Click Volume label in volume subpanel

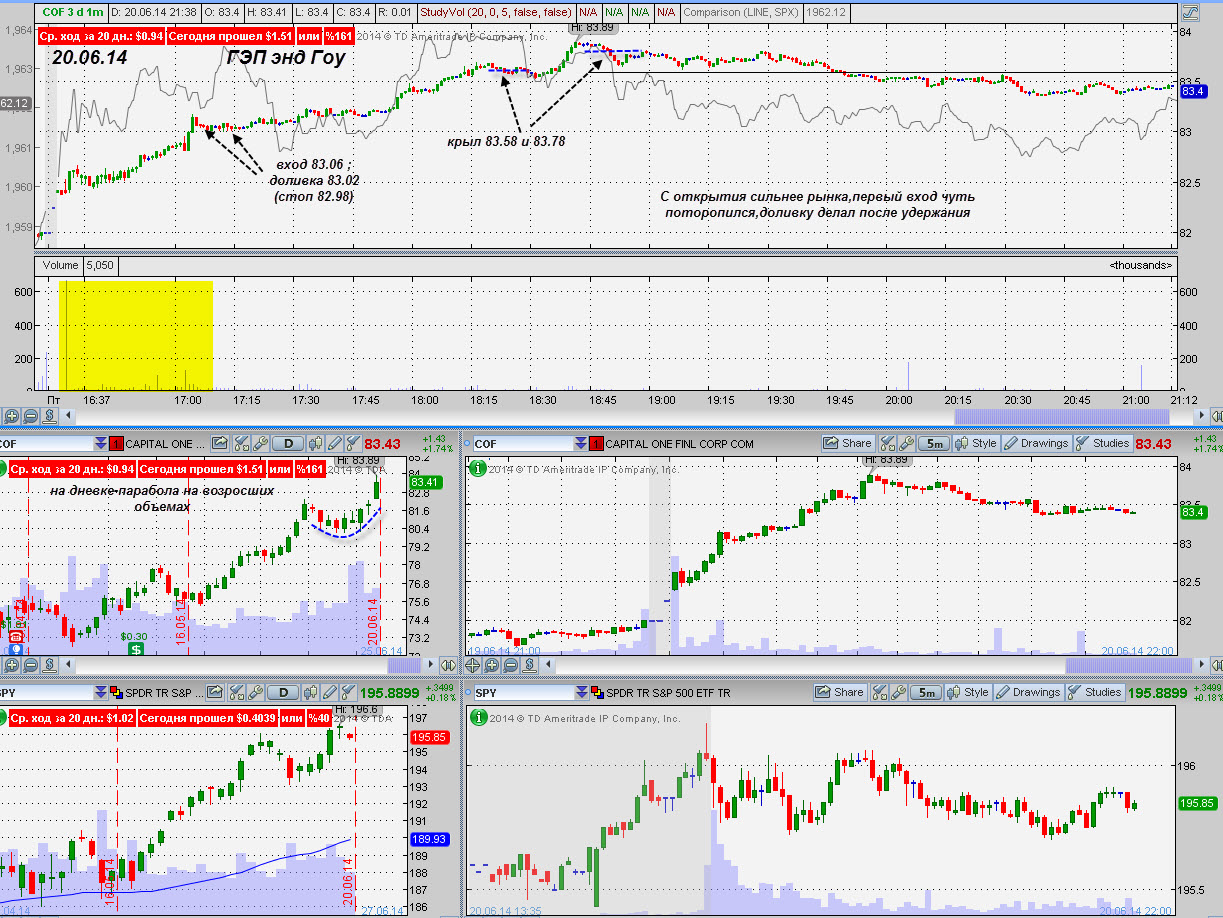(x=60, y=265)
